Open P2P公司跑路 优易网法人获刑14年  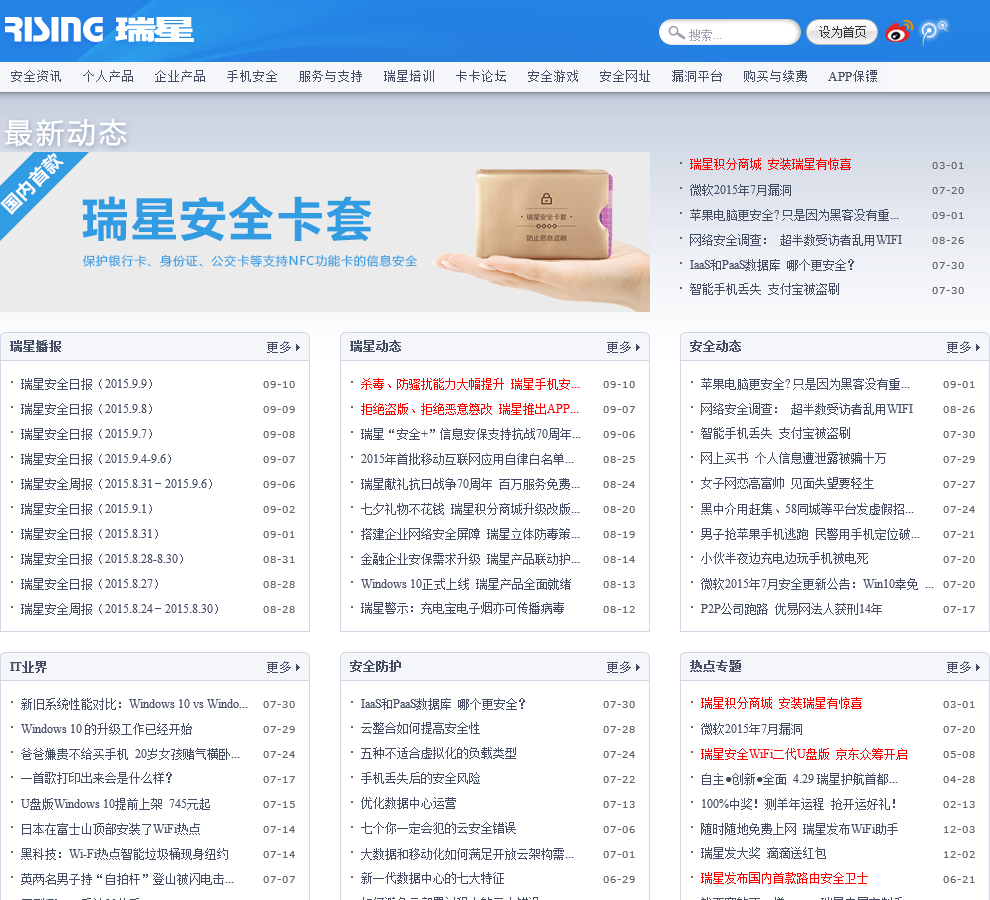pos(791,609)
